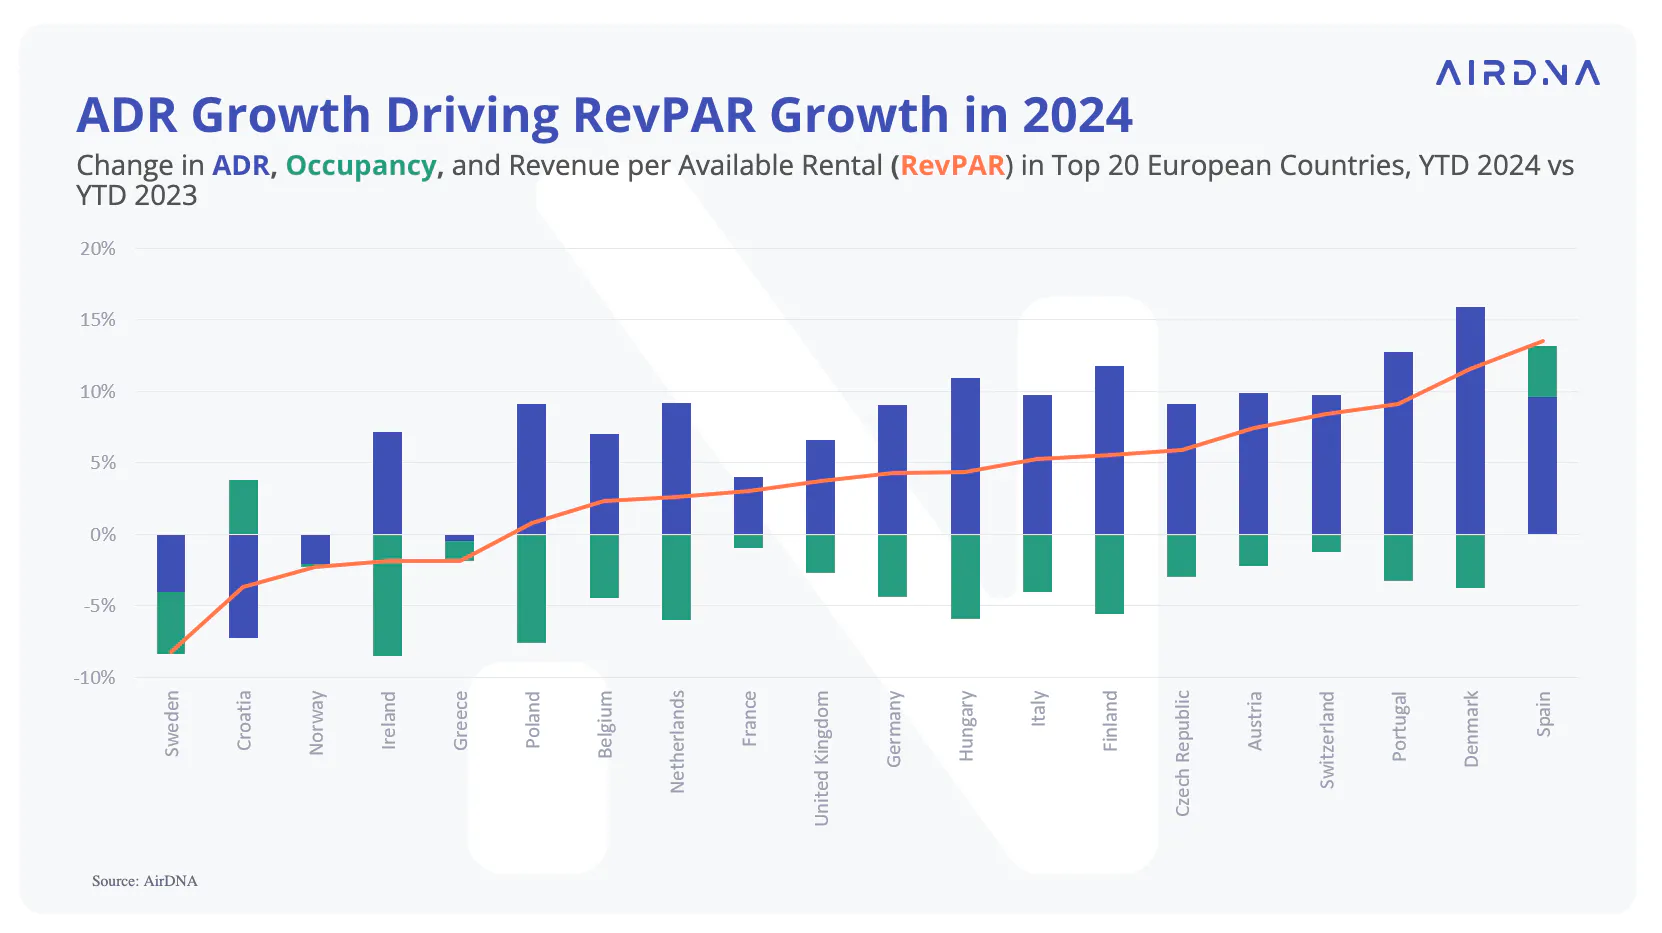Click the Denmark axis label
Image resolution: width=1662 pixels, height=933 pixels.
point(1471,729)
